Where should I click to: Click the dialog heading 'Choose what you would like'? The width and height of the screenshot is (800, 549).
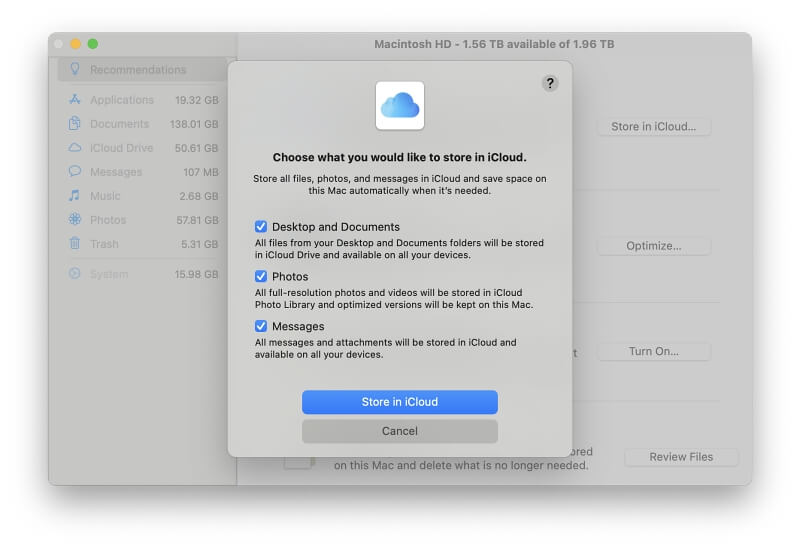coord(399,157)
